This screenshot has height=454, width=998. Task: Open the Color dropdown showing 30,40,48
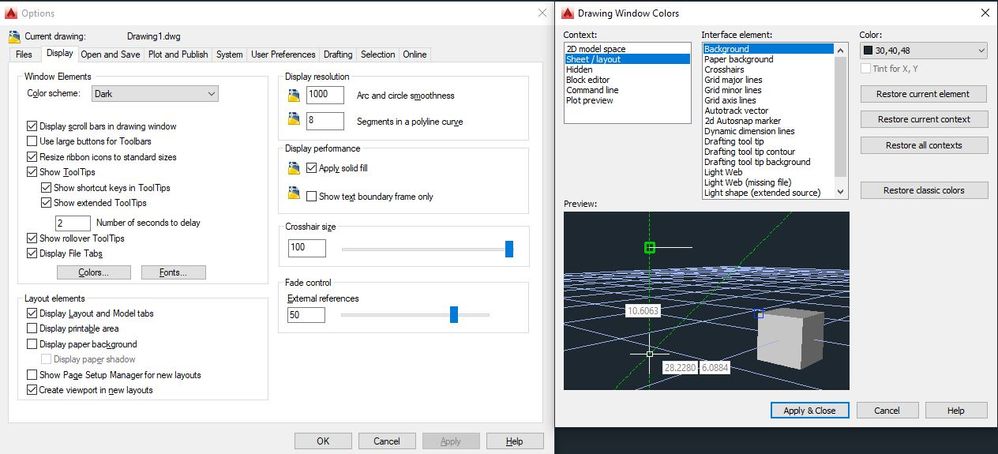pos(923,51)
